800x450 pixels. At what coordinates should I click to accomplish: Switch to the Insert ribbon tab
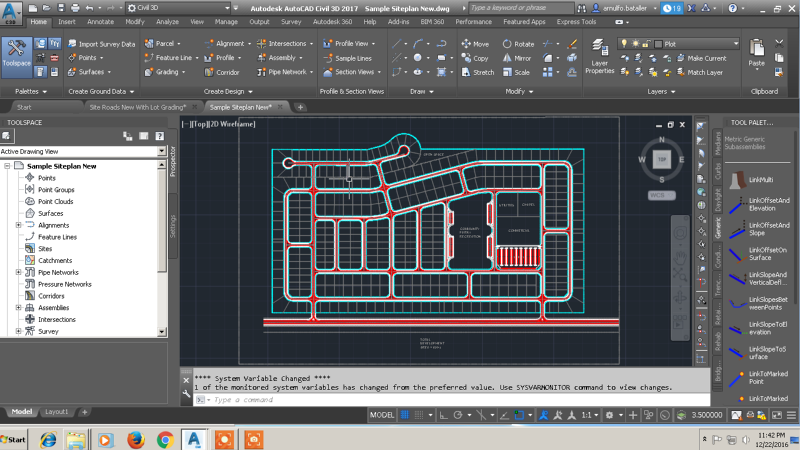[66, 22]
